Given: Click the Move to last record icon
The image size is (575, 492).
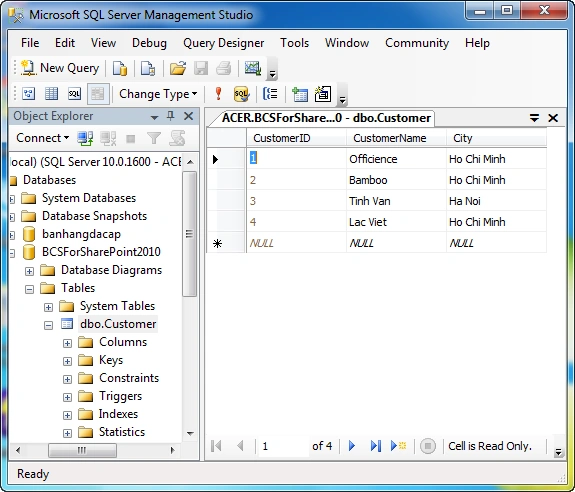Looking at the screenshot, I should [376, 446].
